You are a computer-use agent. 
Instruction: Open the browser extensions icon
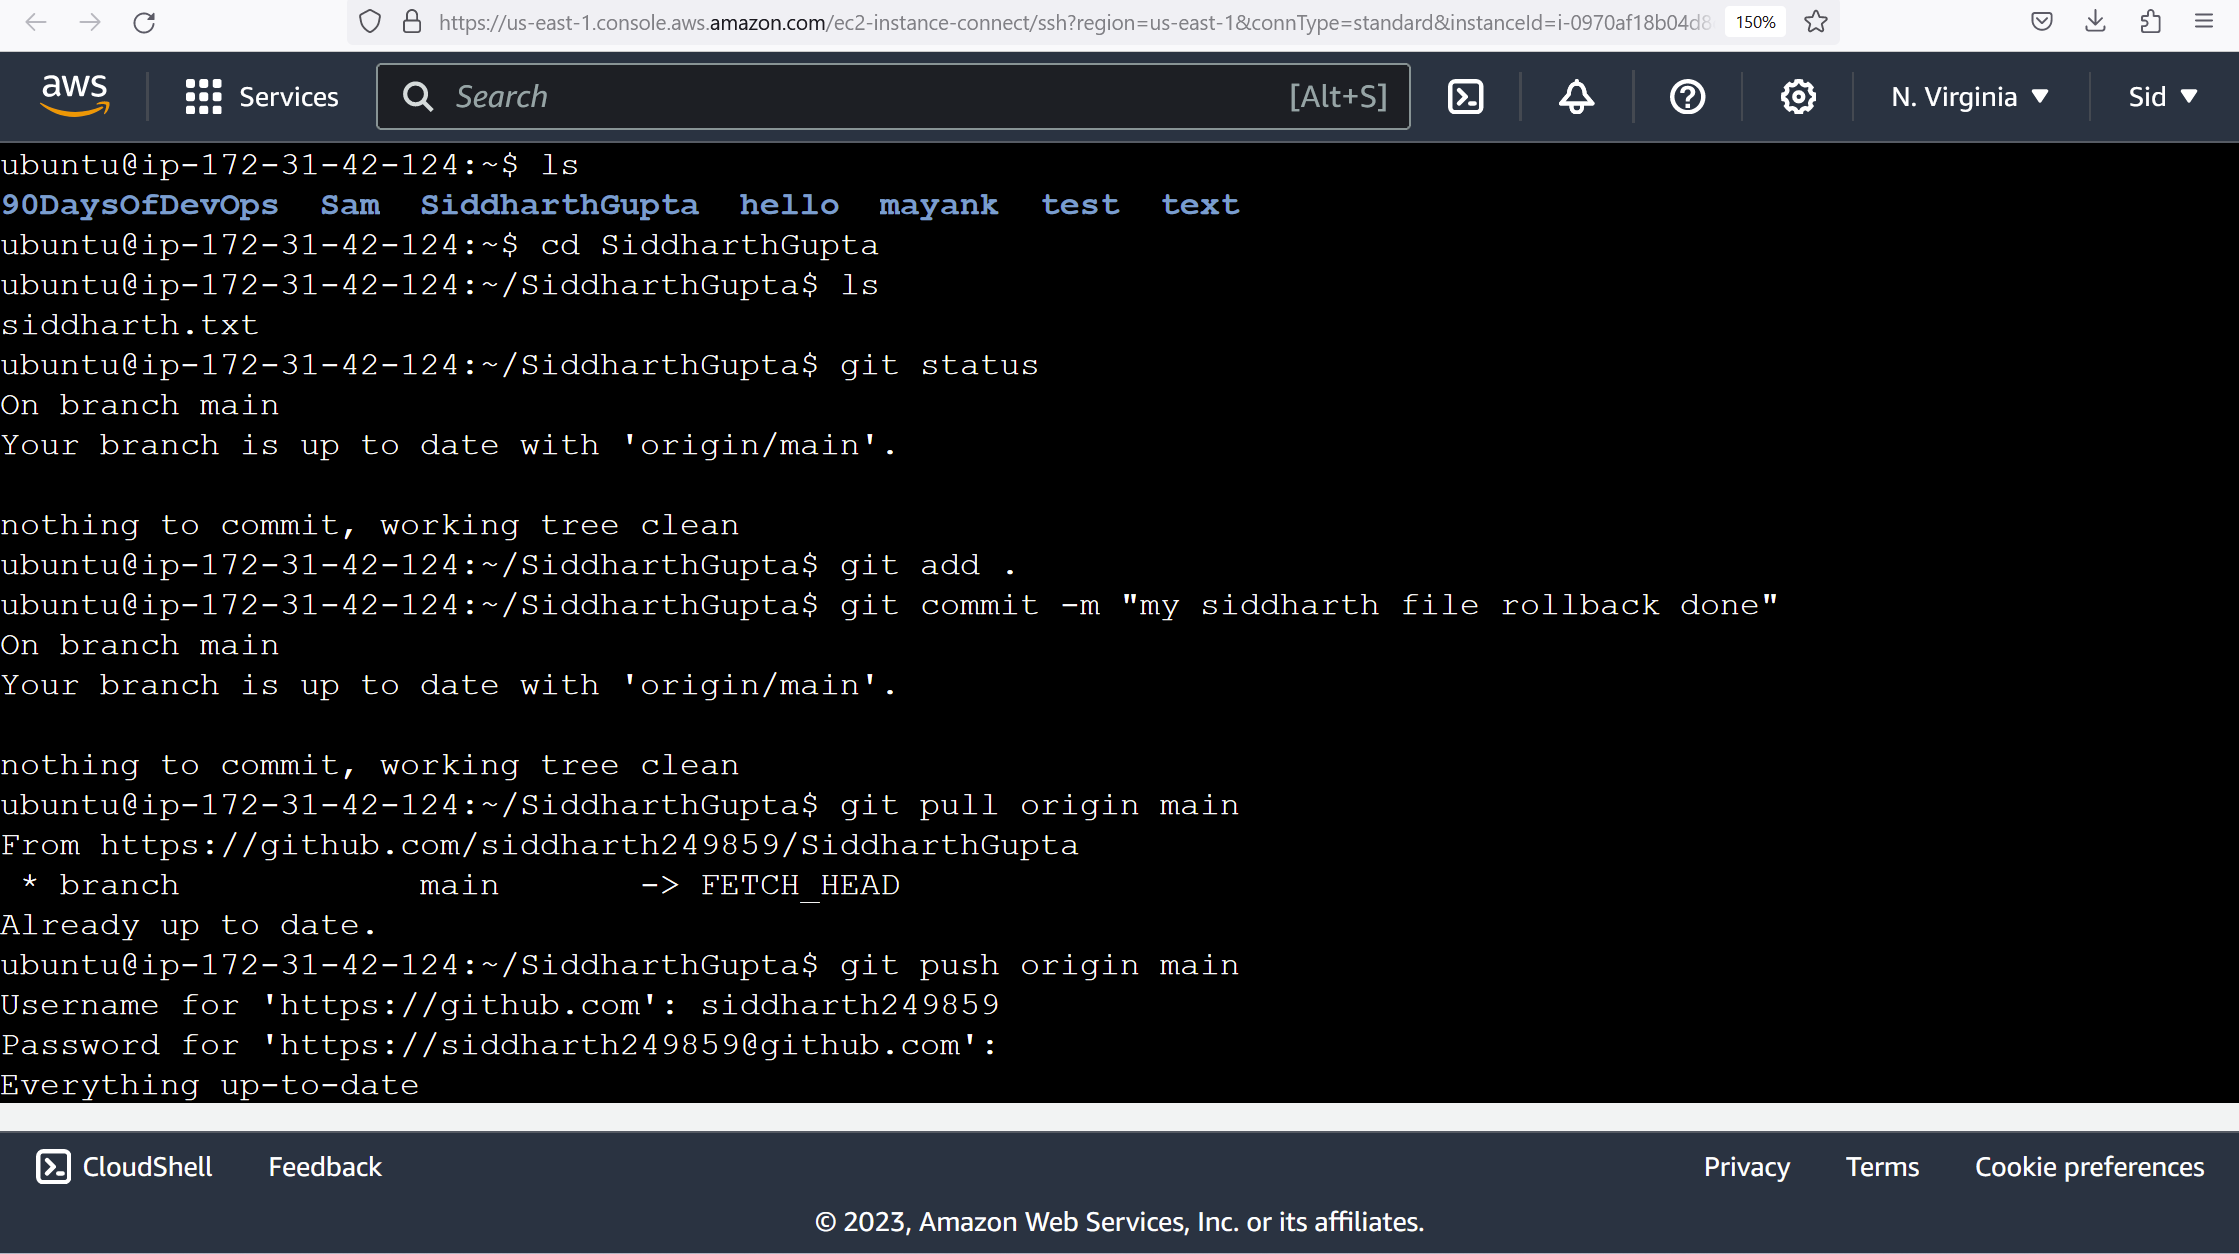[x=2150, y=22]
